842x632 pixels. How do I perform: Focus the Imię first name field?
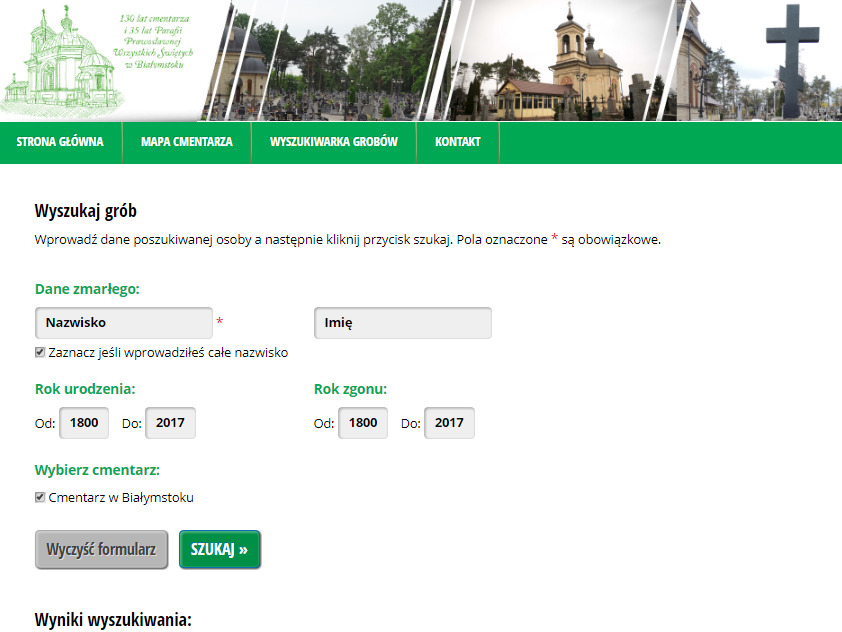[x=403, y=323]
